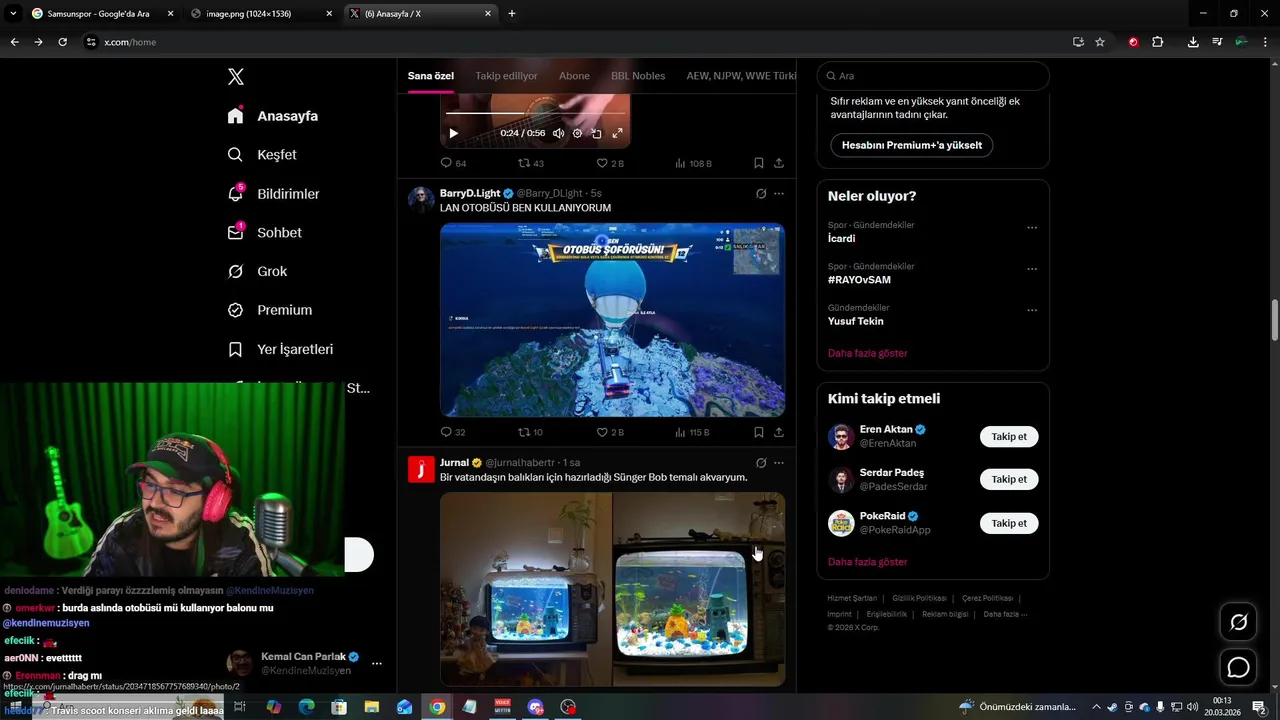Open guitar video playback settings gear
Viewport: 1280px width, 720px height.
tap(577, 133)
